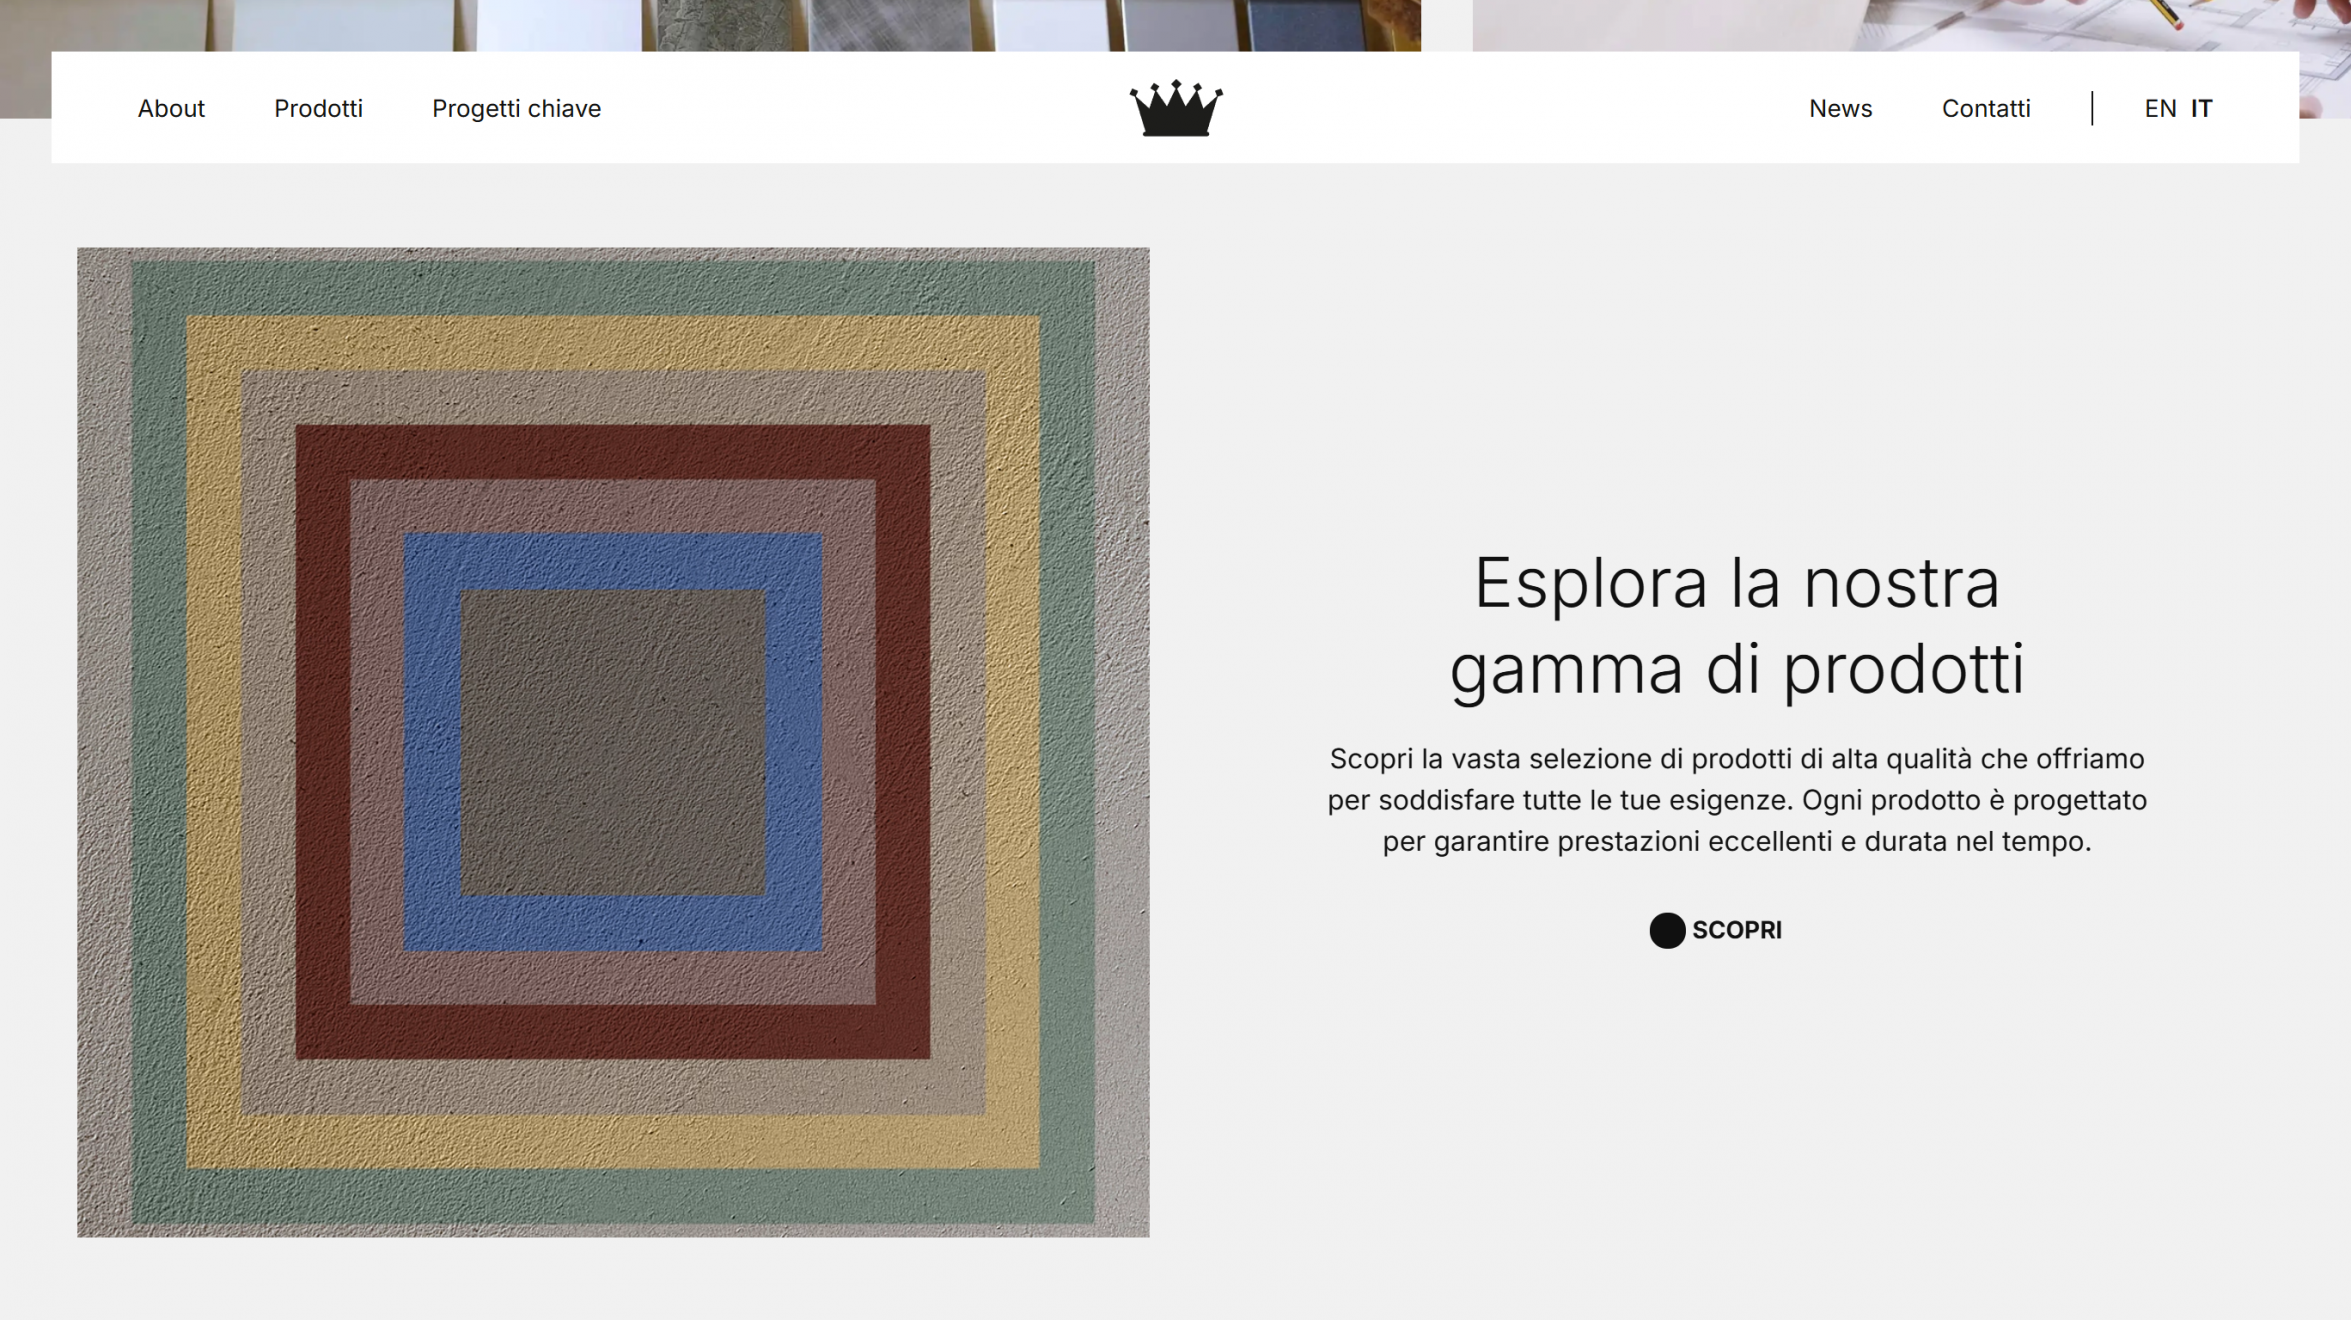Screen dimensions: 2351x1320
Task: Click the black circle beside SCOPRI
Action: (1667, 930)
